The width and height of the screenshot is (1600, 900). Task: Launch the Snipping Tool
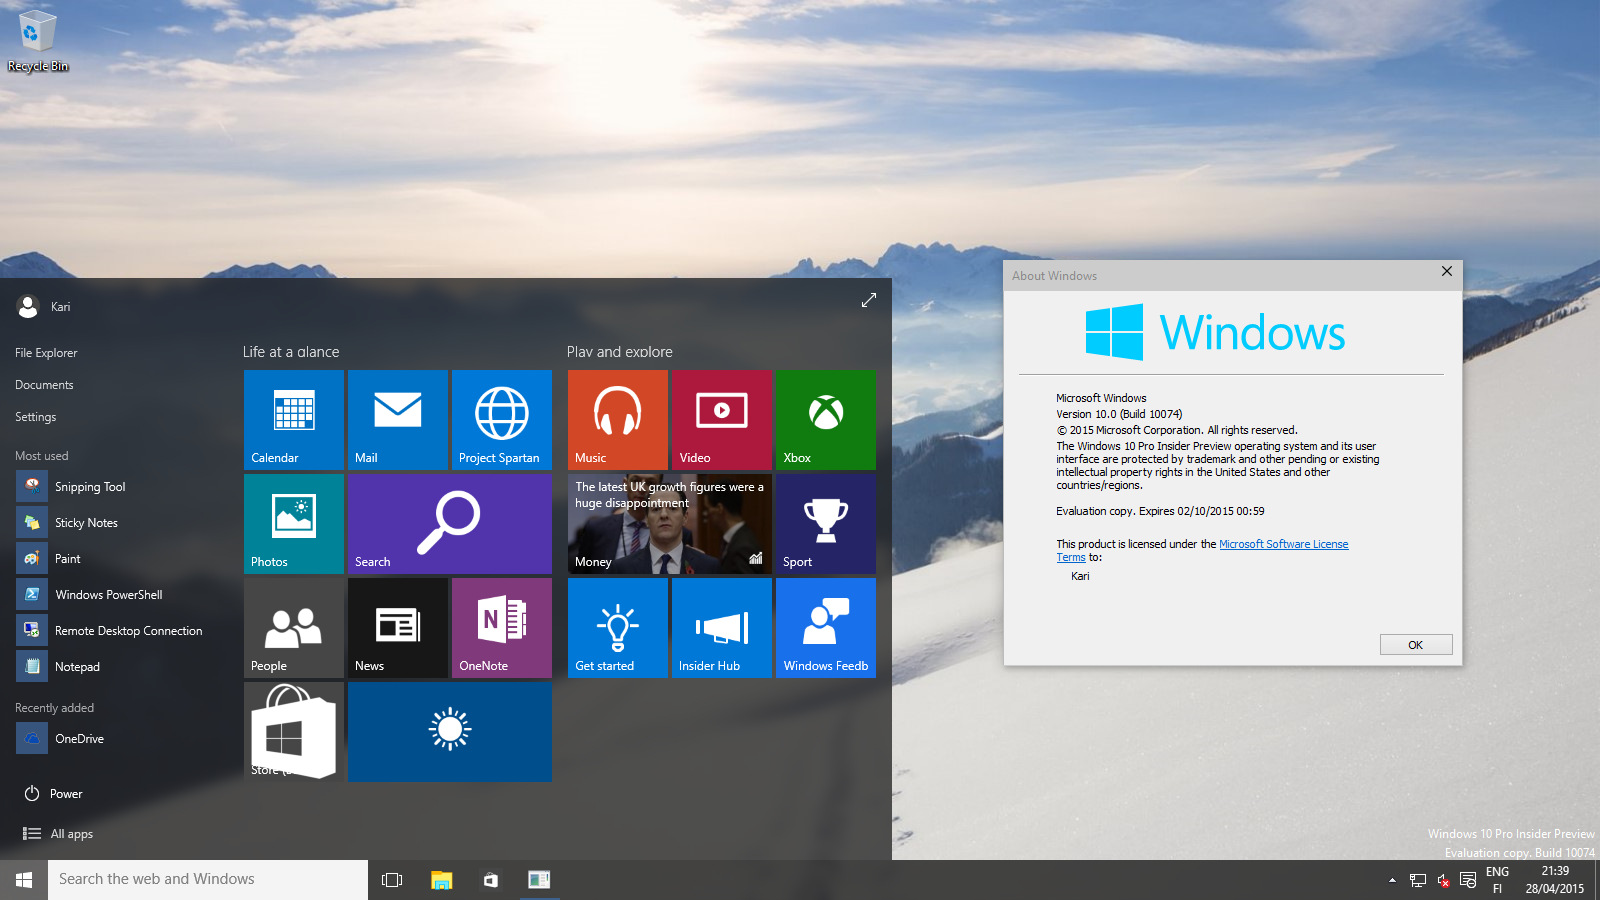pos(91,486)
